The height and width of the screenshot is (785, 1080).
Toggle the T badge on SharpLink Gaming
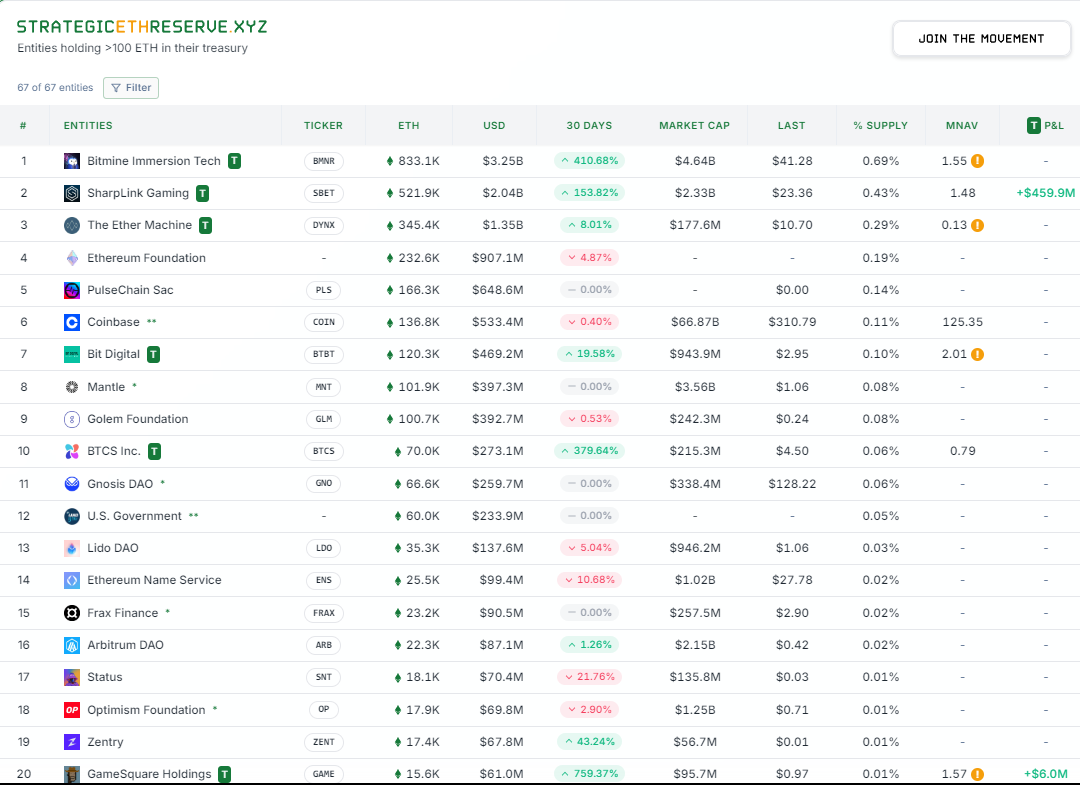tap(201, 192)
